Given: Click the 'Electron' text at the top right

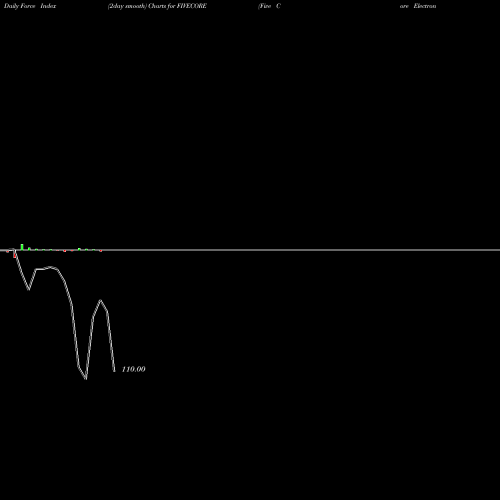Looking at the screenshot, I should 425,6.
